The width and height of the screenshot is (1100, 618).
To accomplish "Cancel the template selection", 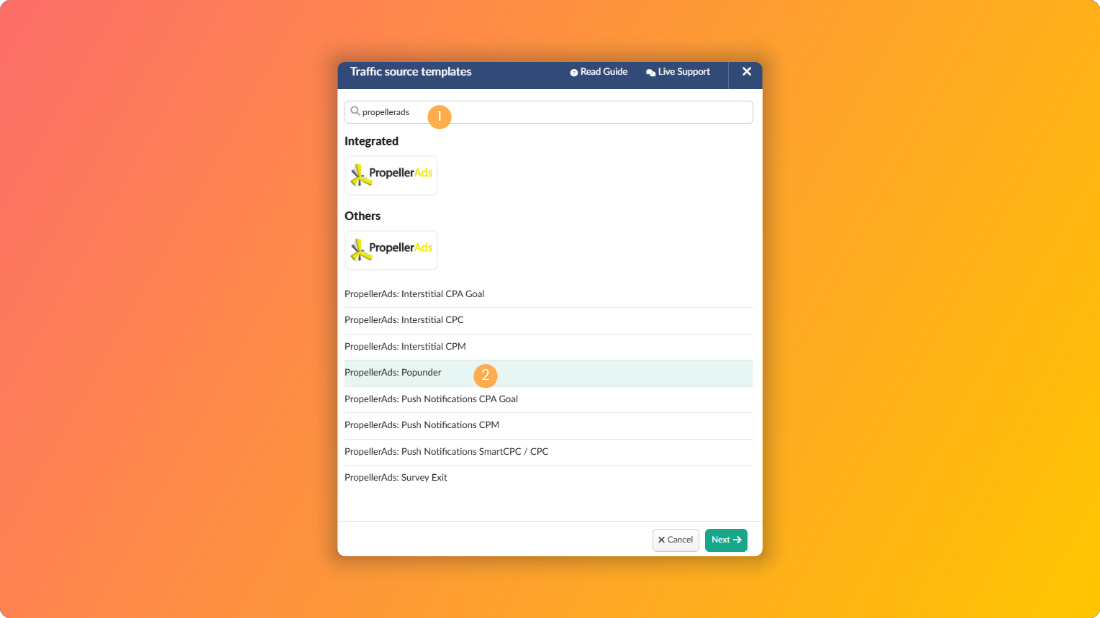I will [675, 540].
